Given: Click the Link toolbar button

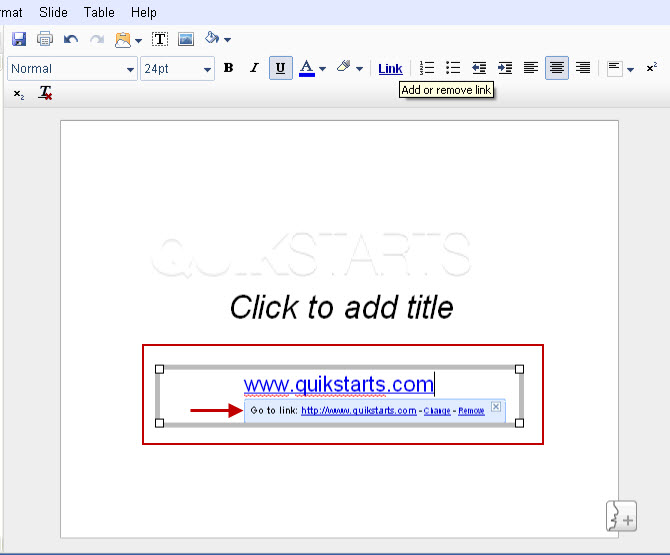Looking at the screenshot, I should (390, 69).
